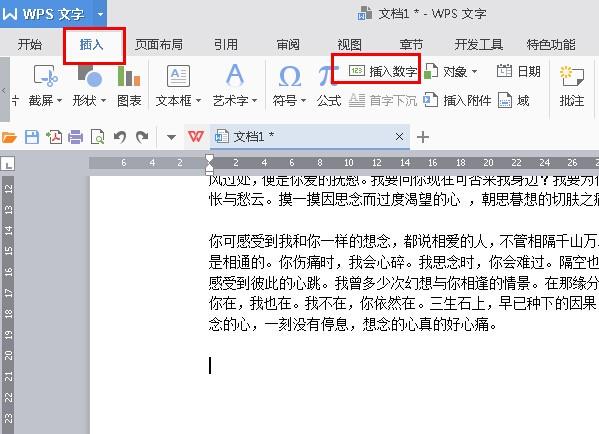Viewport: 599px width, 434px height.
Task: Insert a chart with the 图表 icon
Action: 129,76
